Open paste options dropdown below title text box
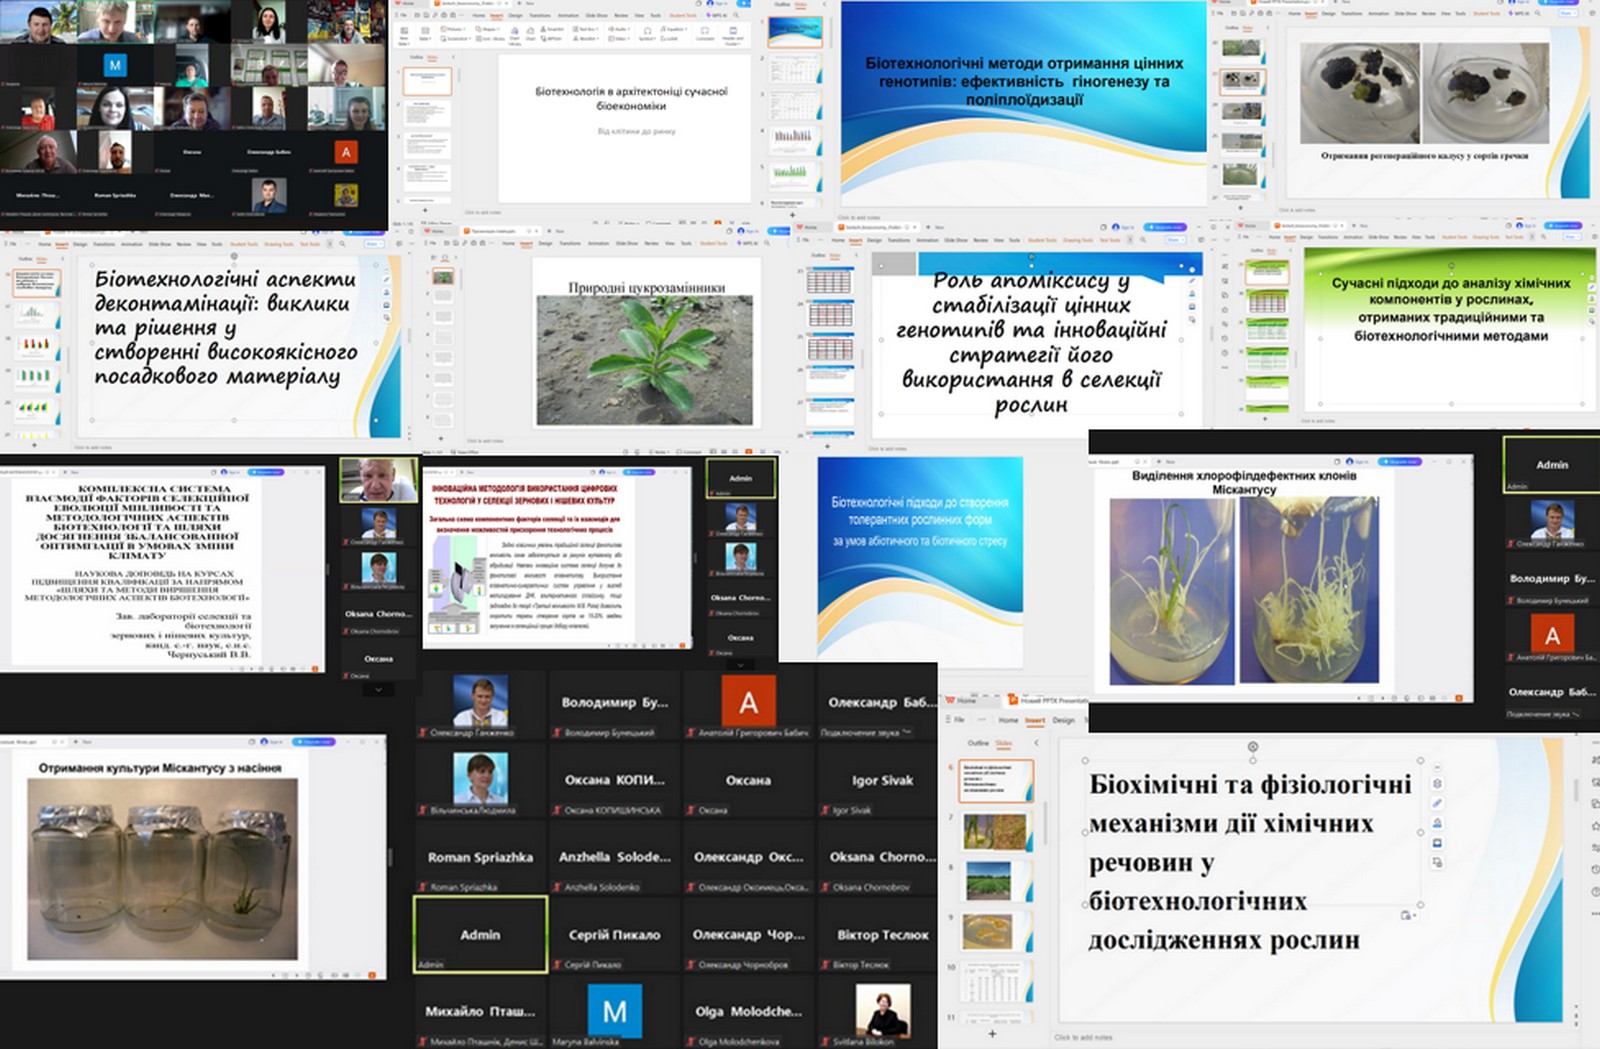This screenshot has height=1049, width=1600. point(1408,915)
